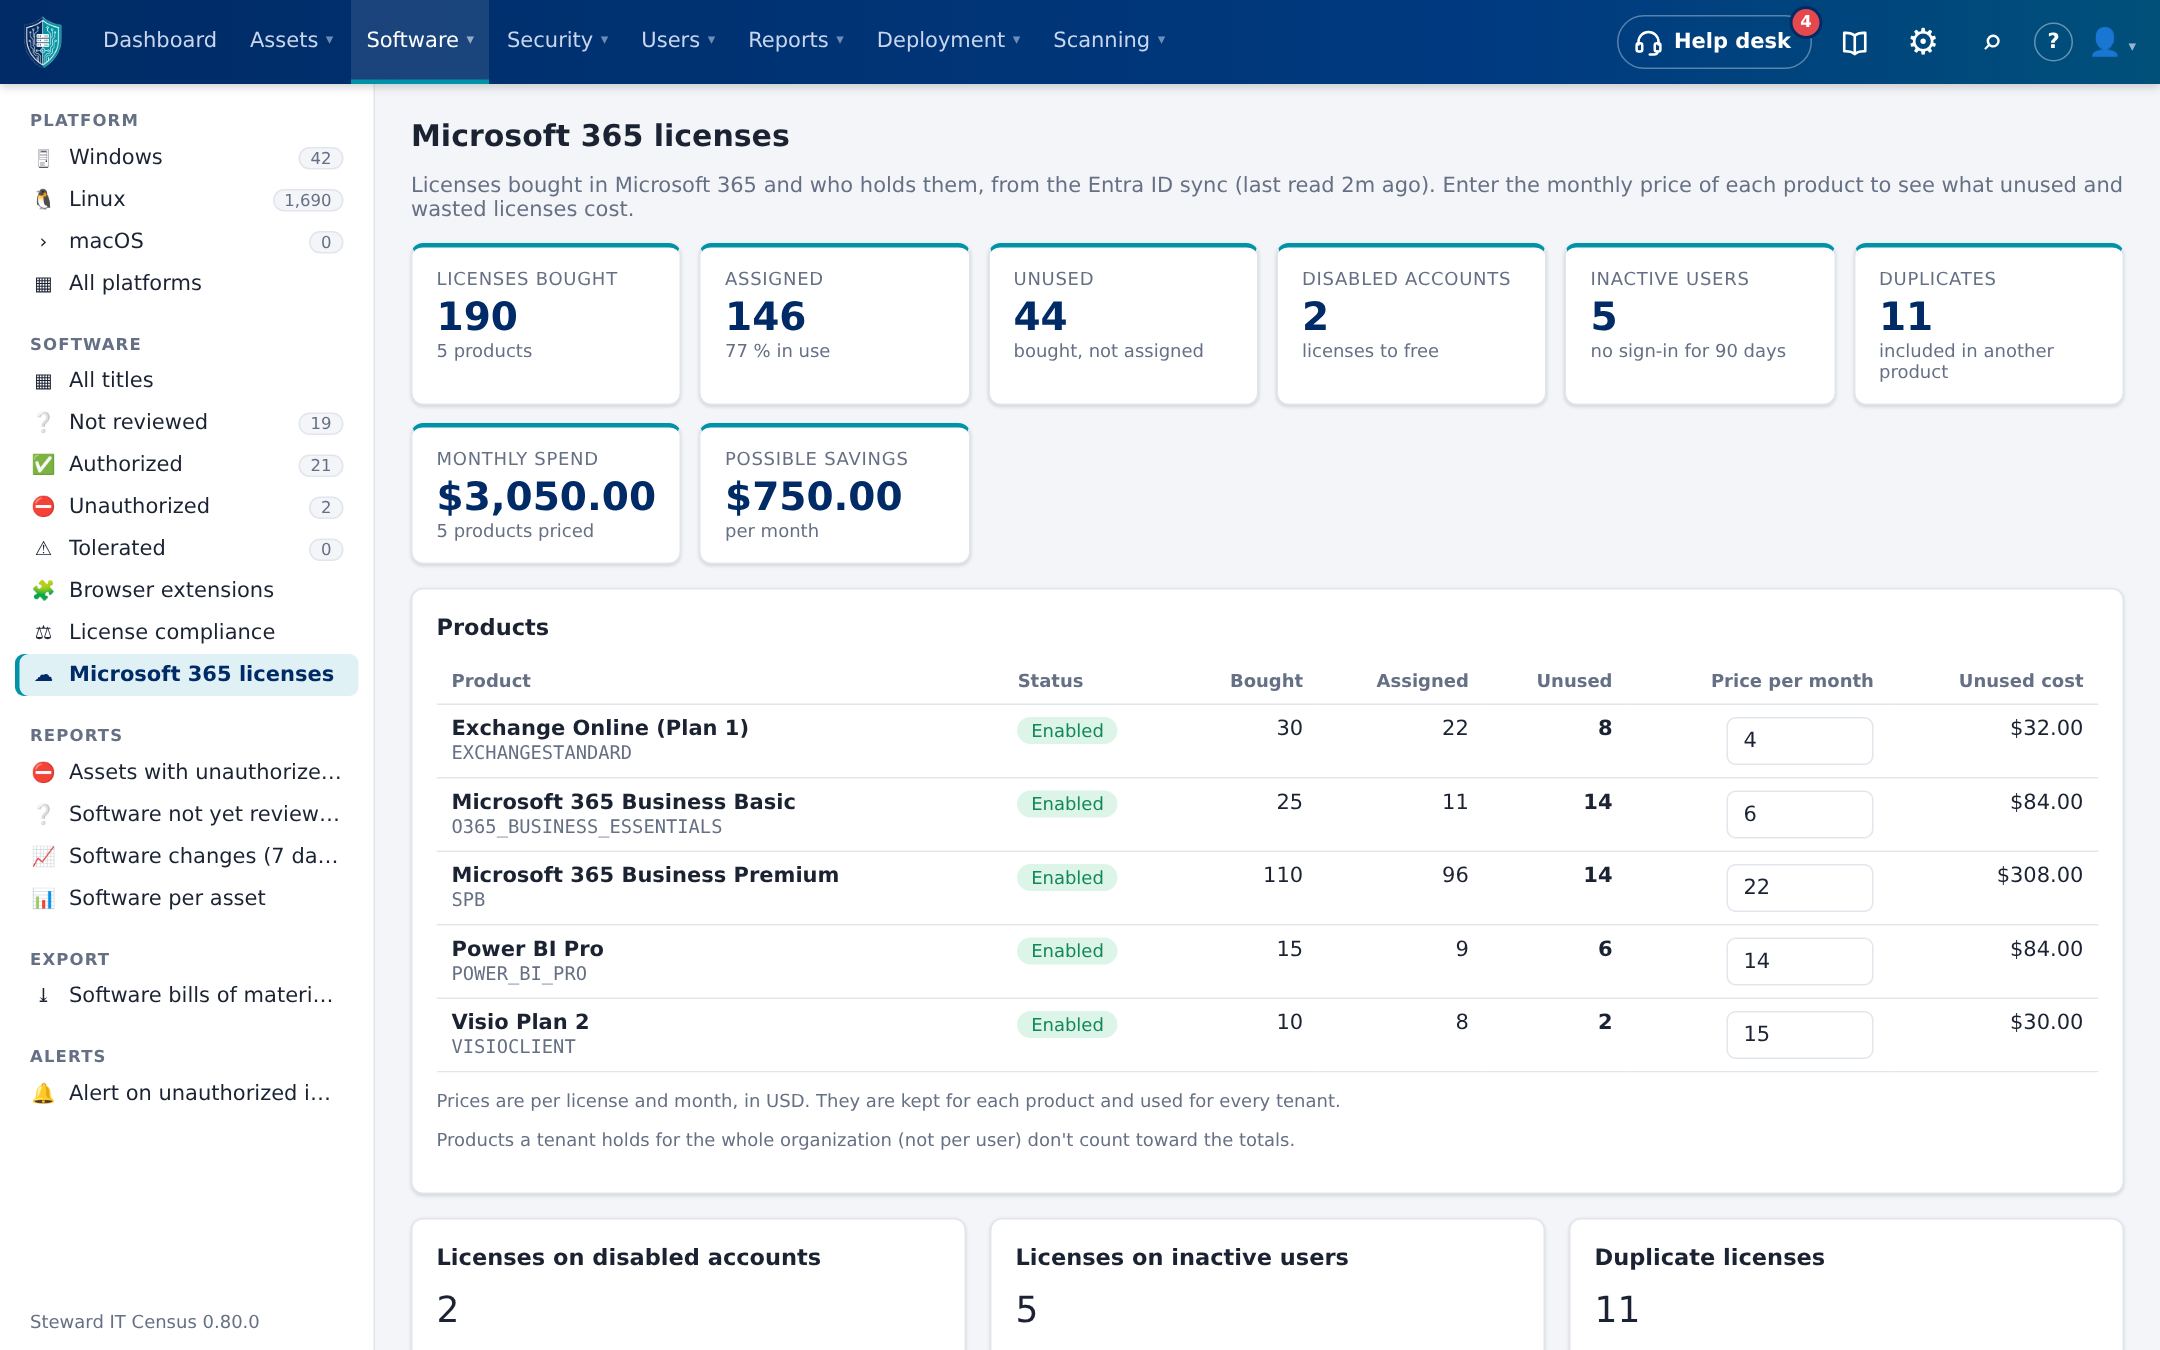2160x1350 pixels.
Task: Open the user account menu
Action: (x=2113, y=42)
